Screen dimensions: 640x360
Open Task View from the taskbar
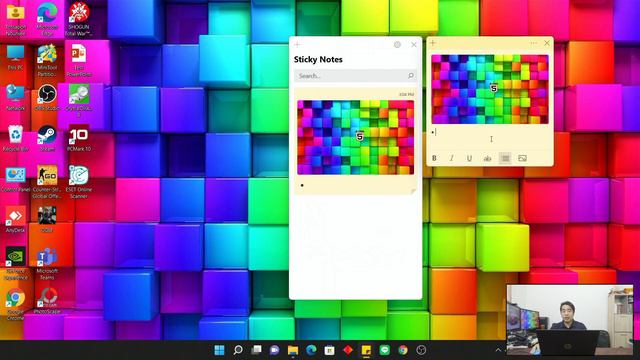point(256,350)
